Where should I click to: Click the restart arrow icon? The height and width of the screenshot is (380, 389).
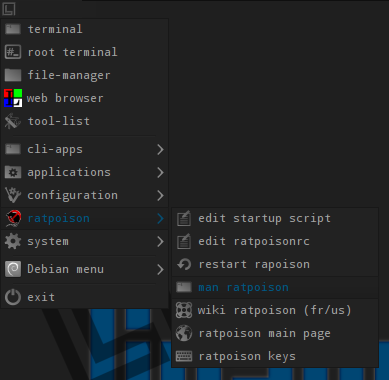[184, 265]
